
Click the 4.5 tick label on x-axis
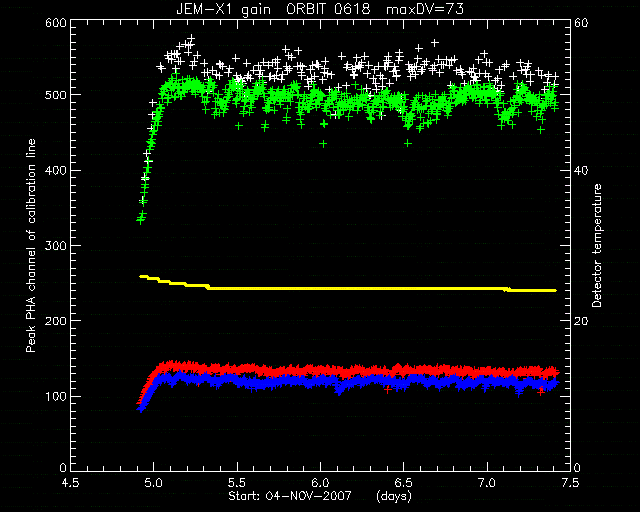point(70,483)
